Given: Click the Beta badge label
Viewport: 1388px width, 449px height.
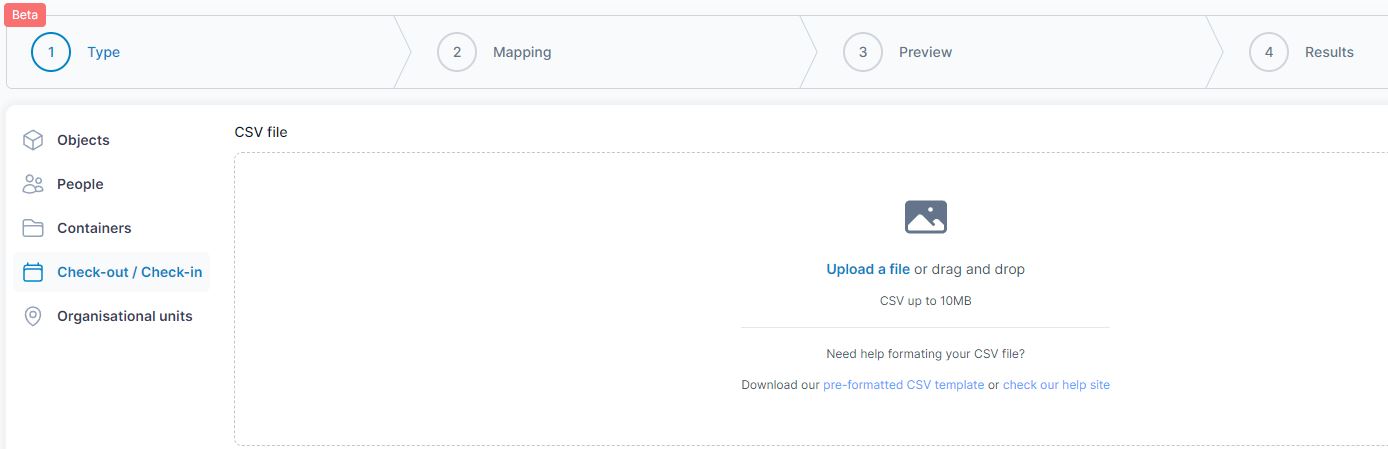Looking at the screenshot, I should (x=25, y=15).
